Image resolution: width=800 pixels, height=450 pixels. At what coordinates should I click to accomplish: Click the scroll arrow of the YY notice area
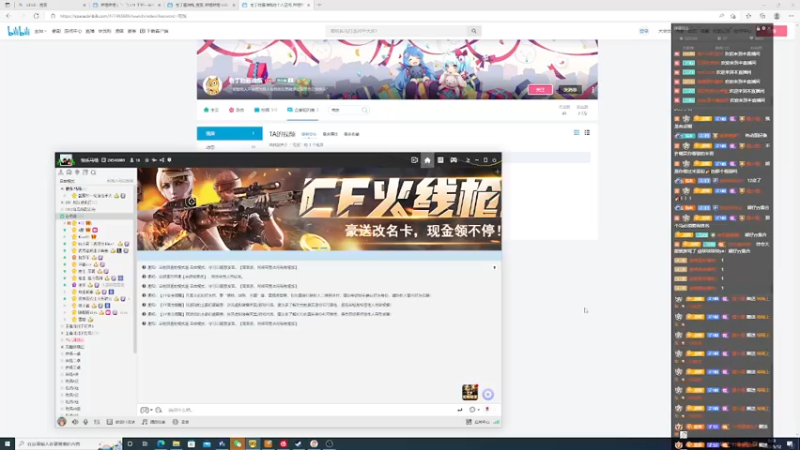point(494,267)
